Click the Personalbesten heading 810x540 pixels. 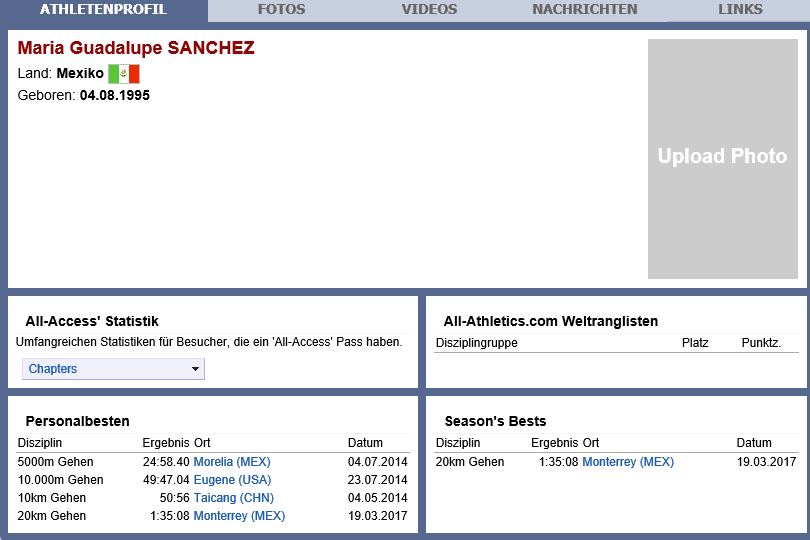tap(77, 421)
